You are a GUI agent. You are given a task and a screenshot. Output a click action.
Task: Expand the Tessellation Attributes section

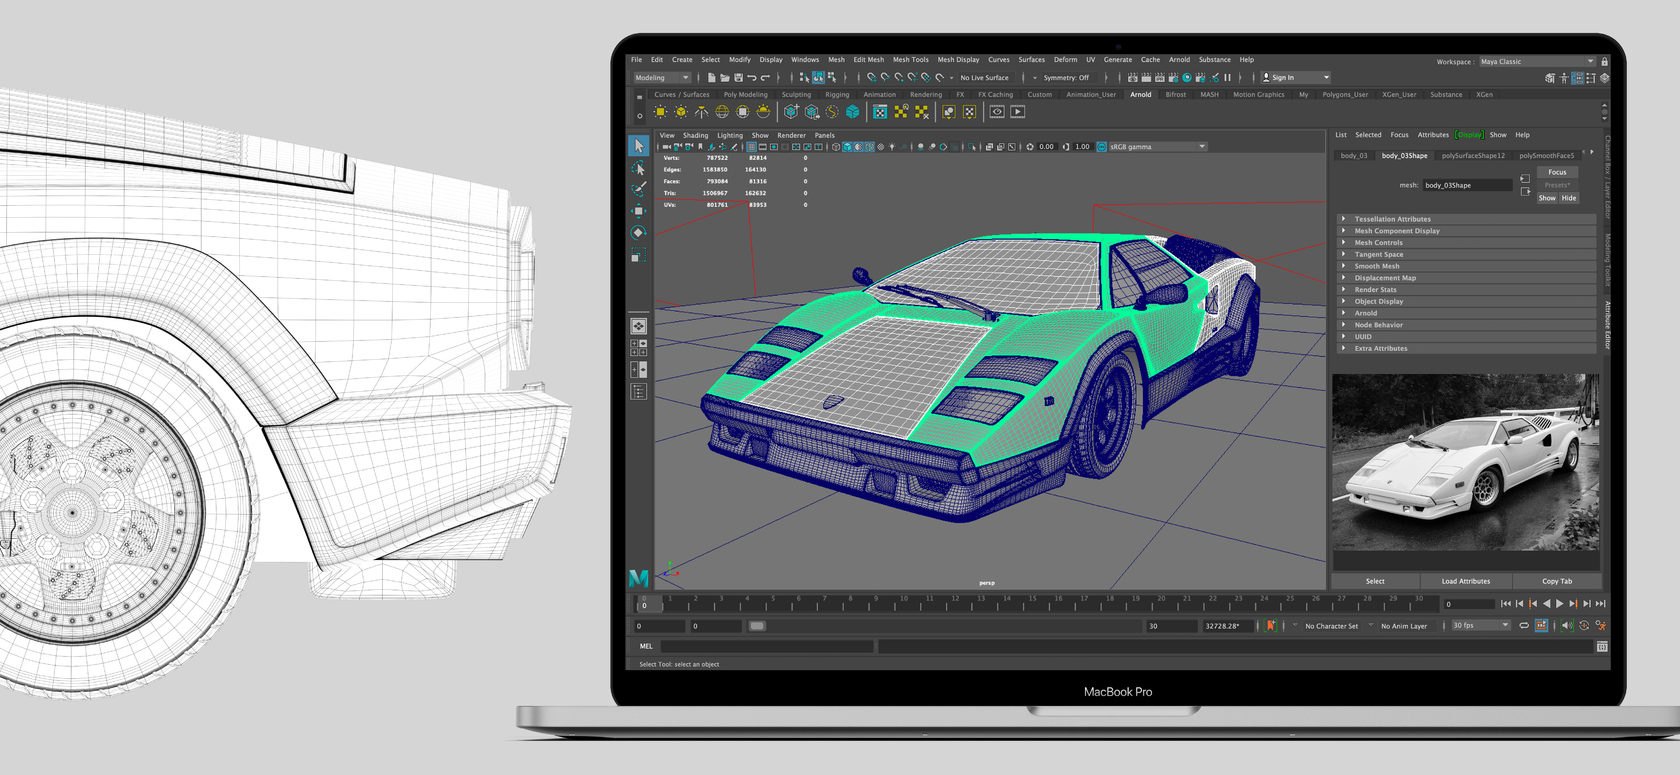click(1467, 219)
